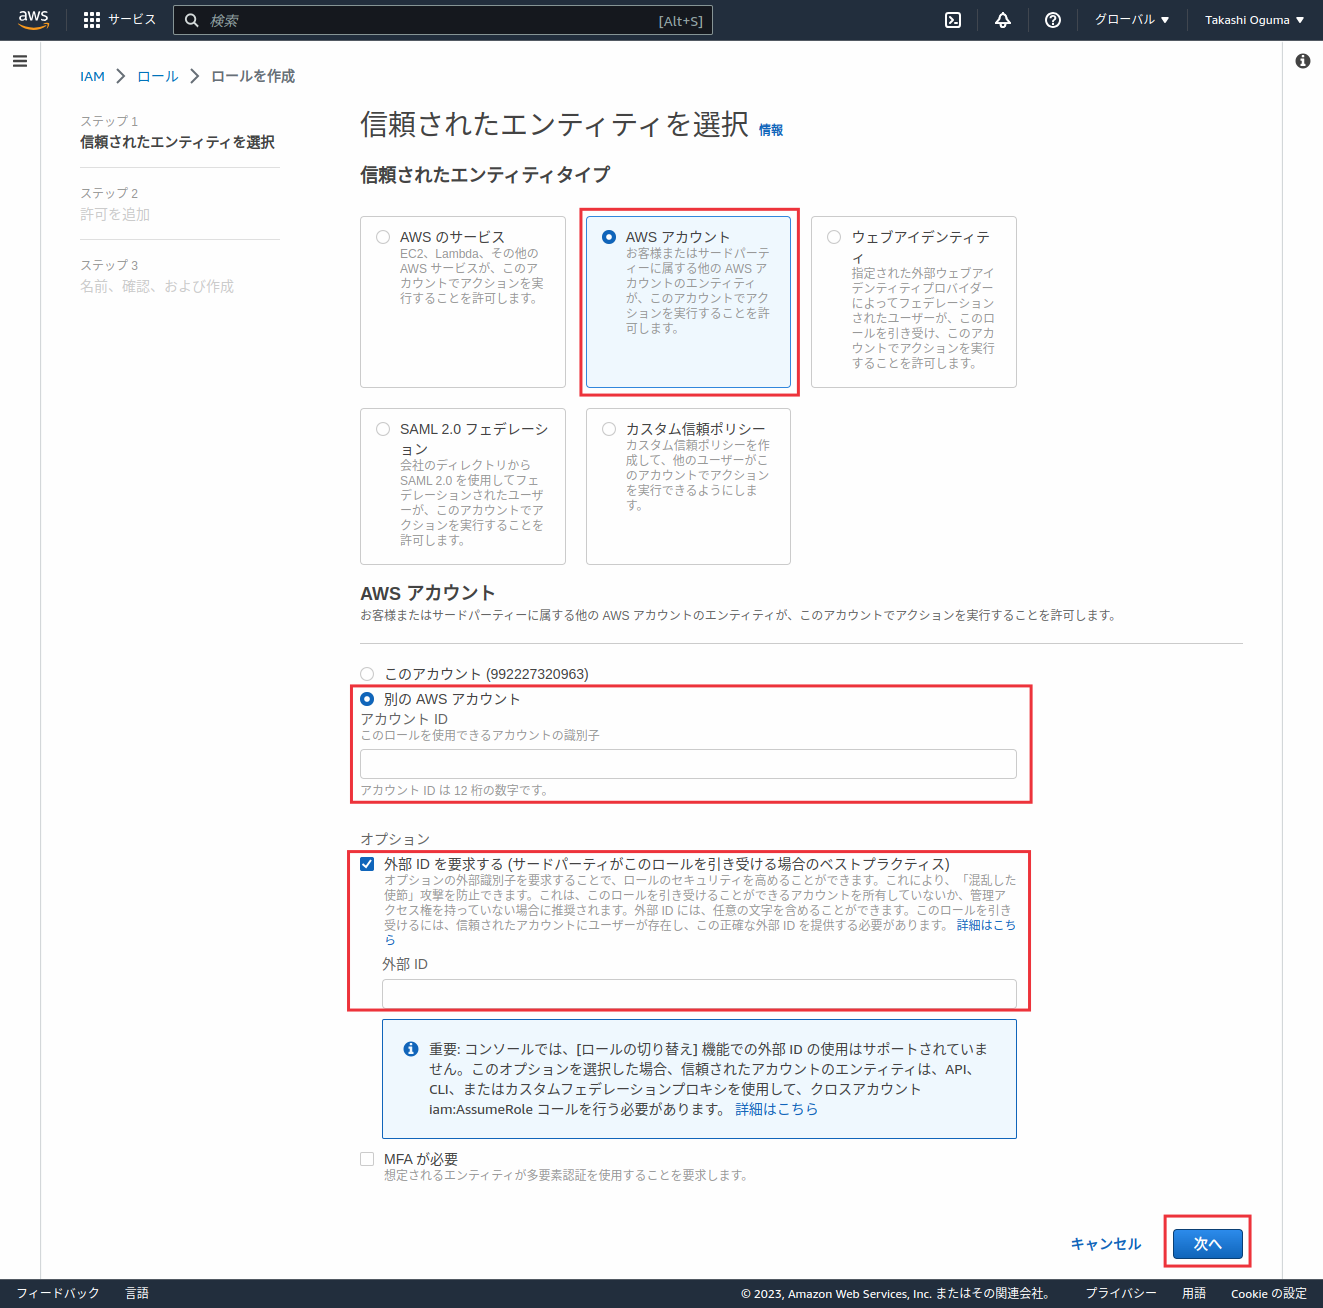Image resolution: width=1323 pixels, height=1308 pixels.
Task: Open the info panel icon at right edge
Action: (1303, 61)
